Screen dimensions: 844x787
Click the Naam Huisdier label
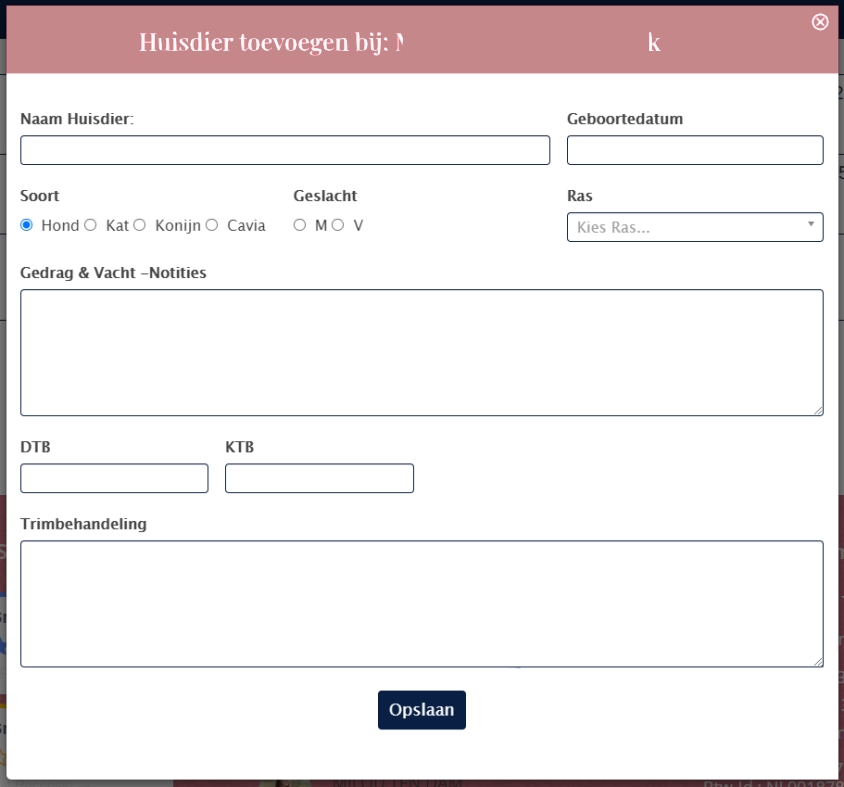point(77,119)
